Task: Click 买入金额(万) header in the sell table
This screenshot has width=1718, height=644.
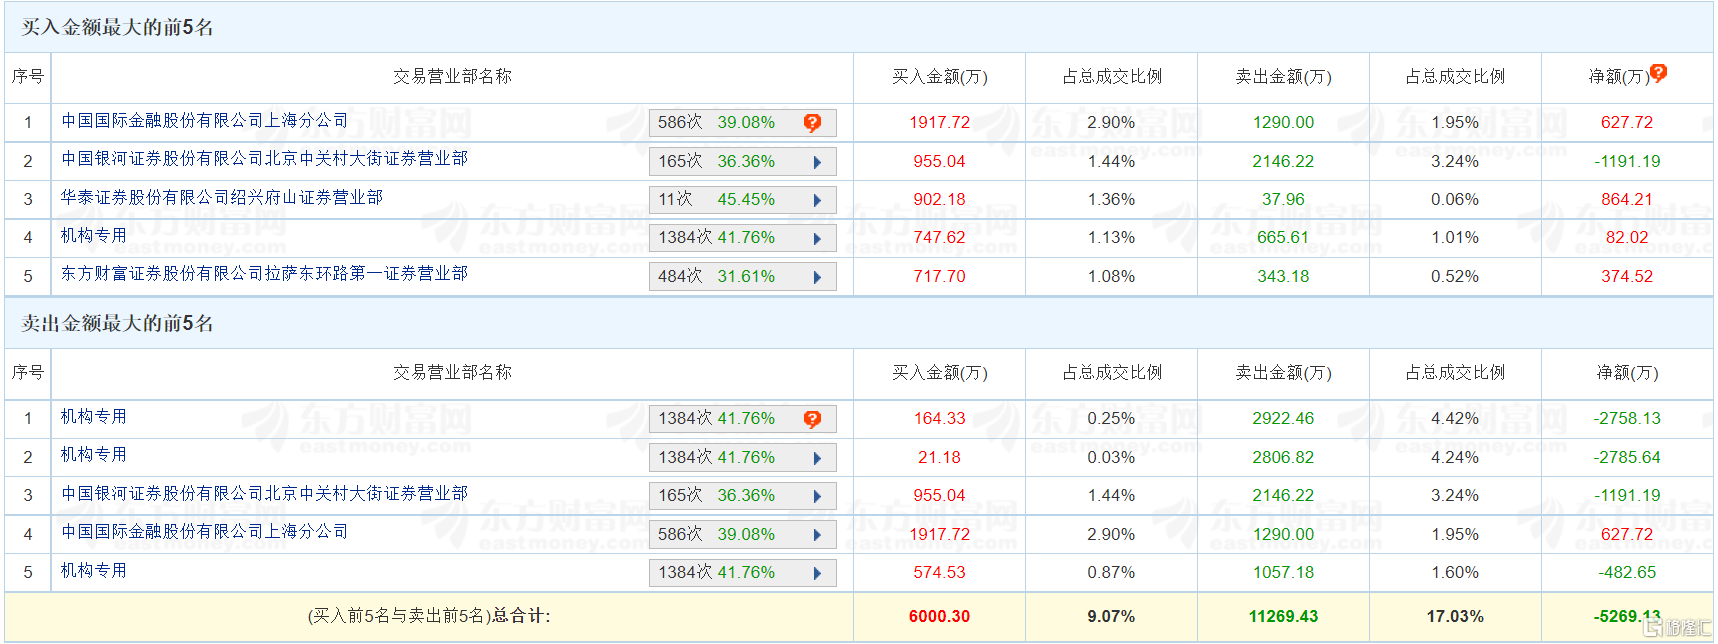Action: point(940,372)
